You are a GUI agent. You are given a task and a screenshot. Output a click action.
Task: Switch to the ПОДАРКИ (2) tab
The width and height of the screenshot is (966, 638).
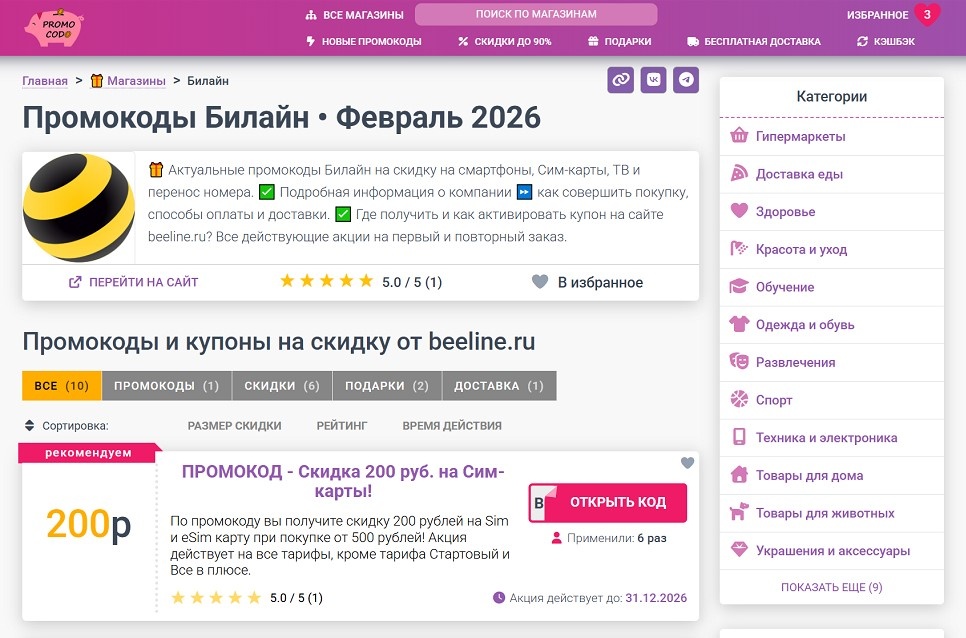pyautogui.click(x=387, y=386)
